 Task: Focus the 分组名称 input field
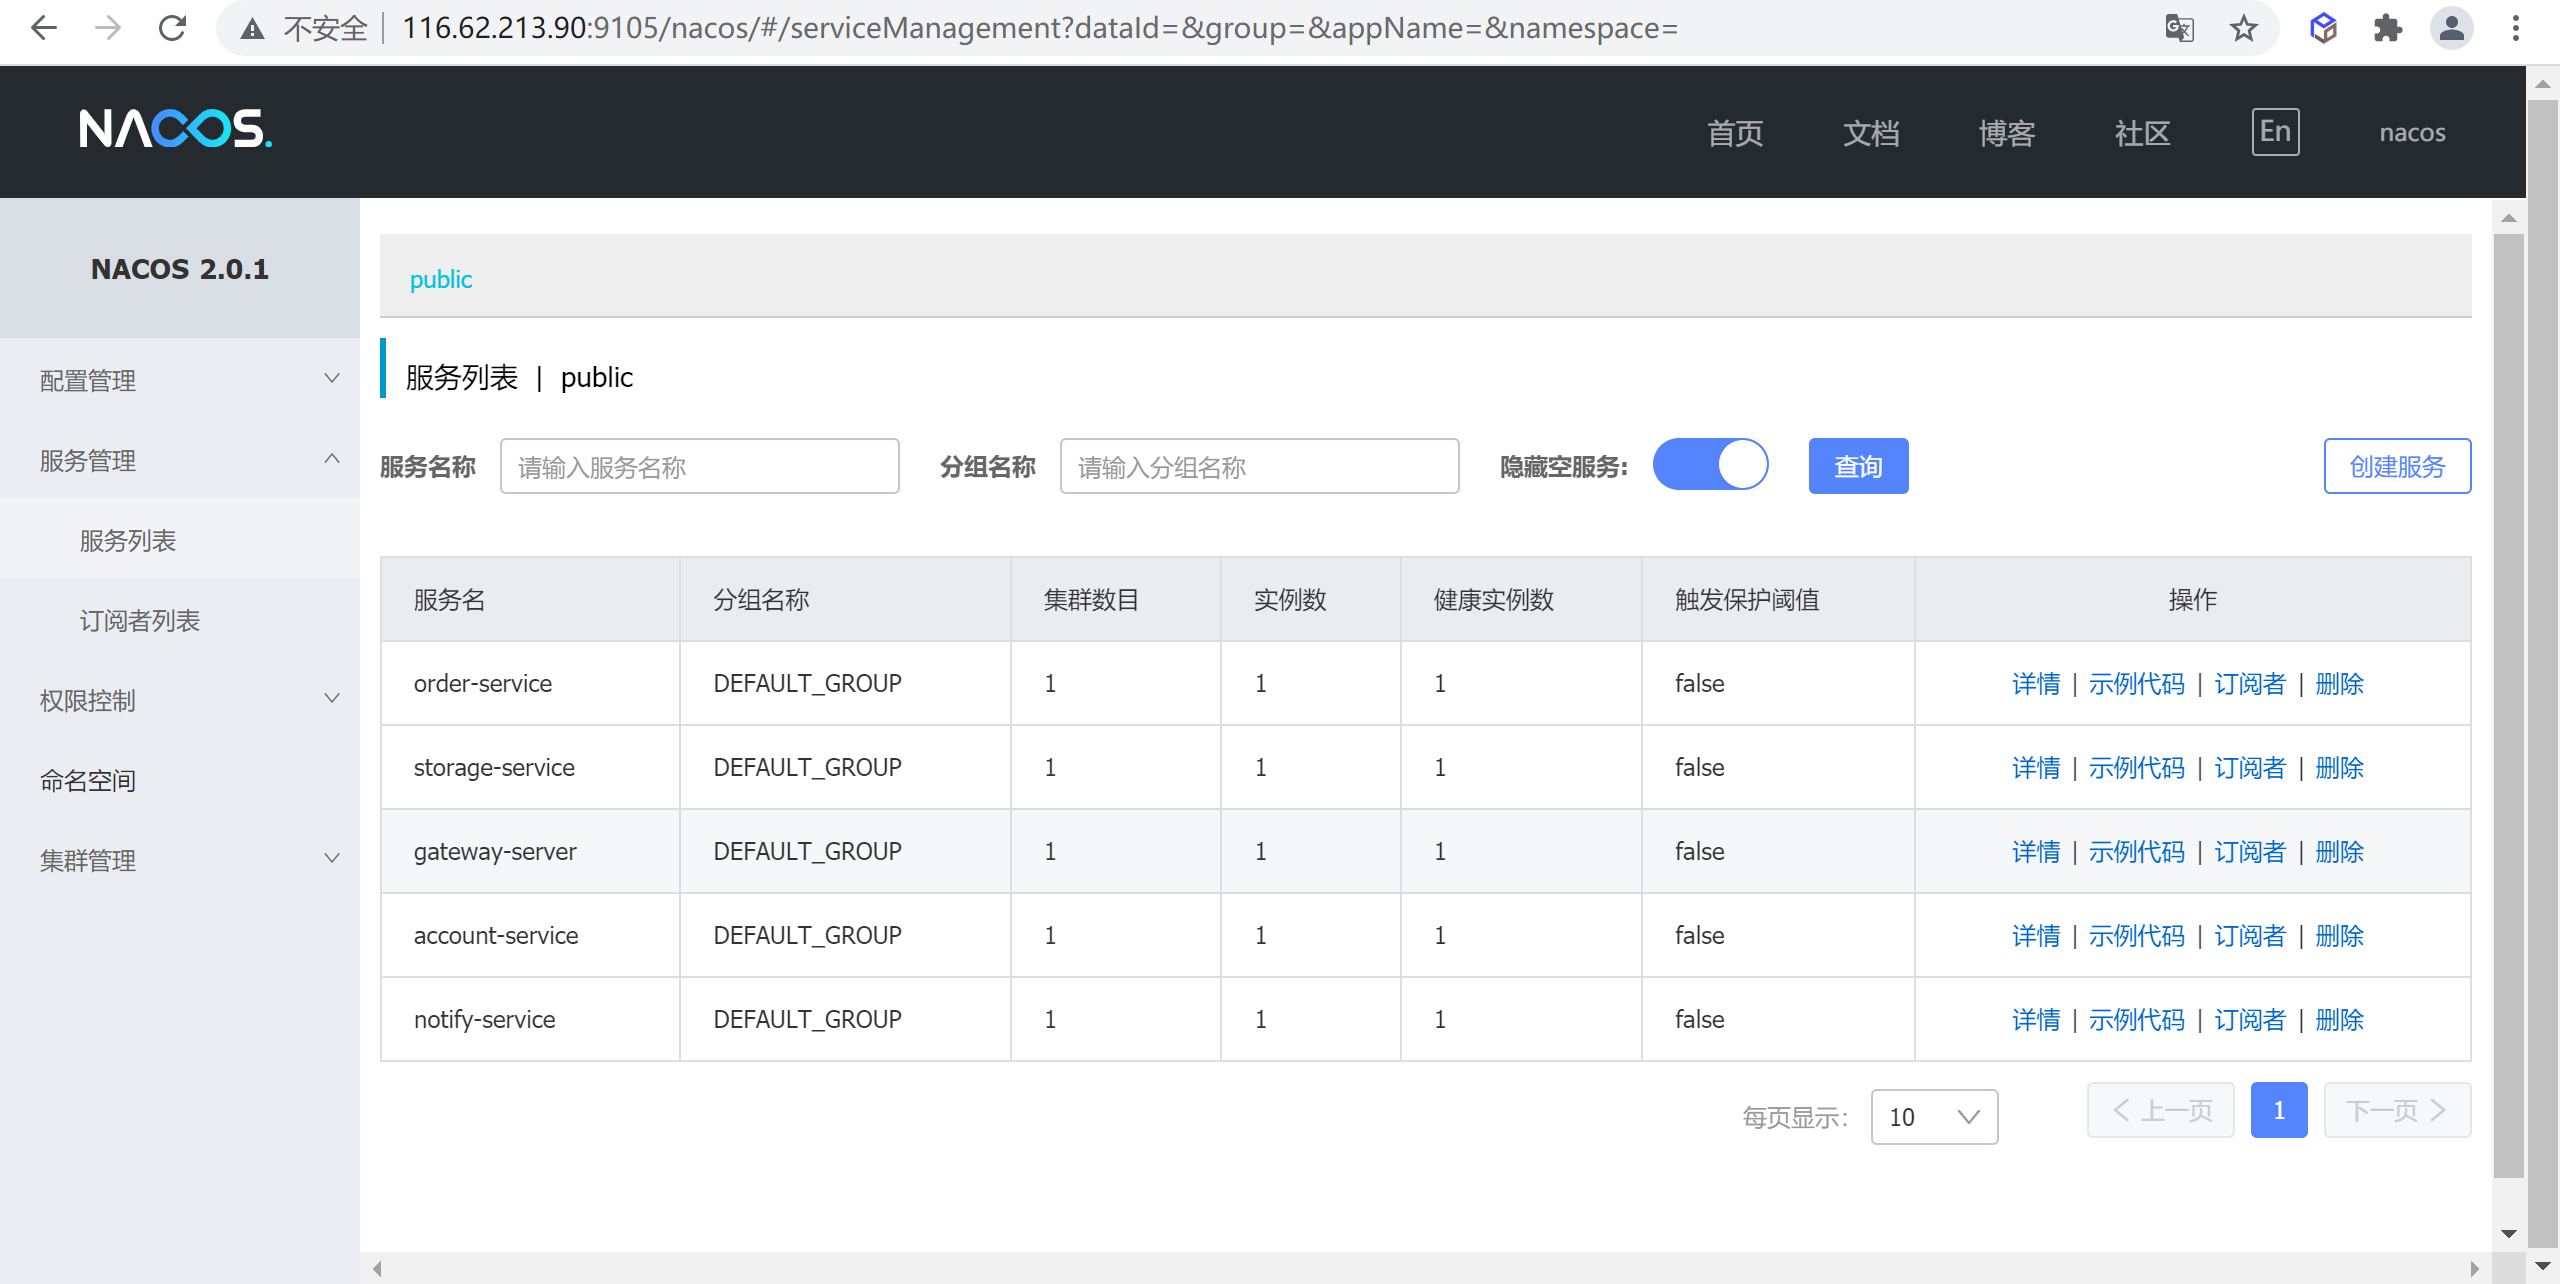click(x=1259, y=466)
